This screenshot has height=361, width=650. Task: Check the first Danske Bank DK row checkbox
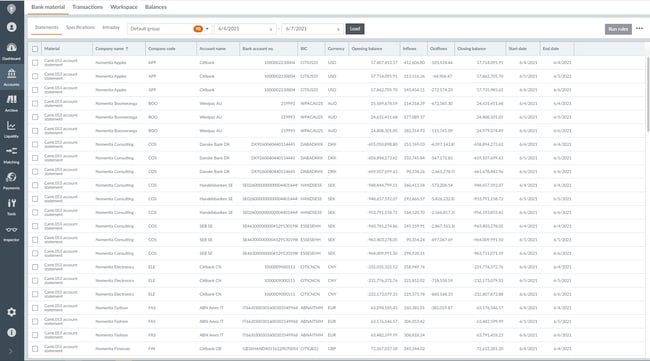[x=35, y=144]
